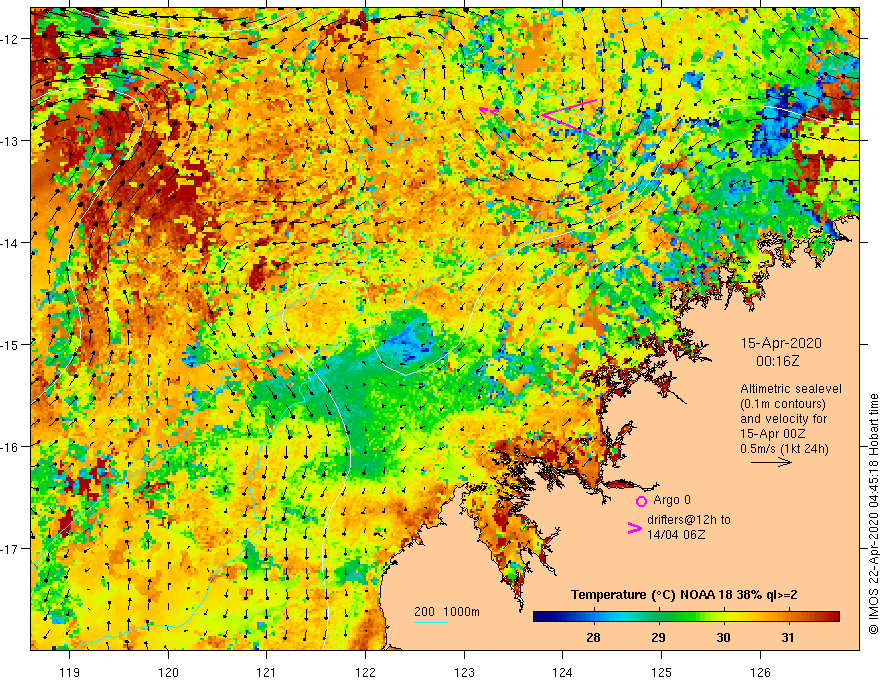Click the 'Argo 0' legend label

tap(672, 500)
